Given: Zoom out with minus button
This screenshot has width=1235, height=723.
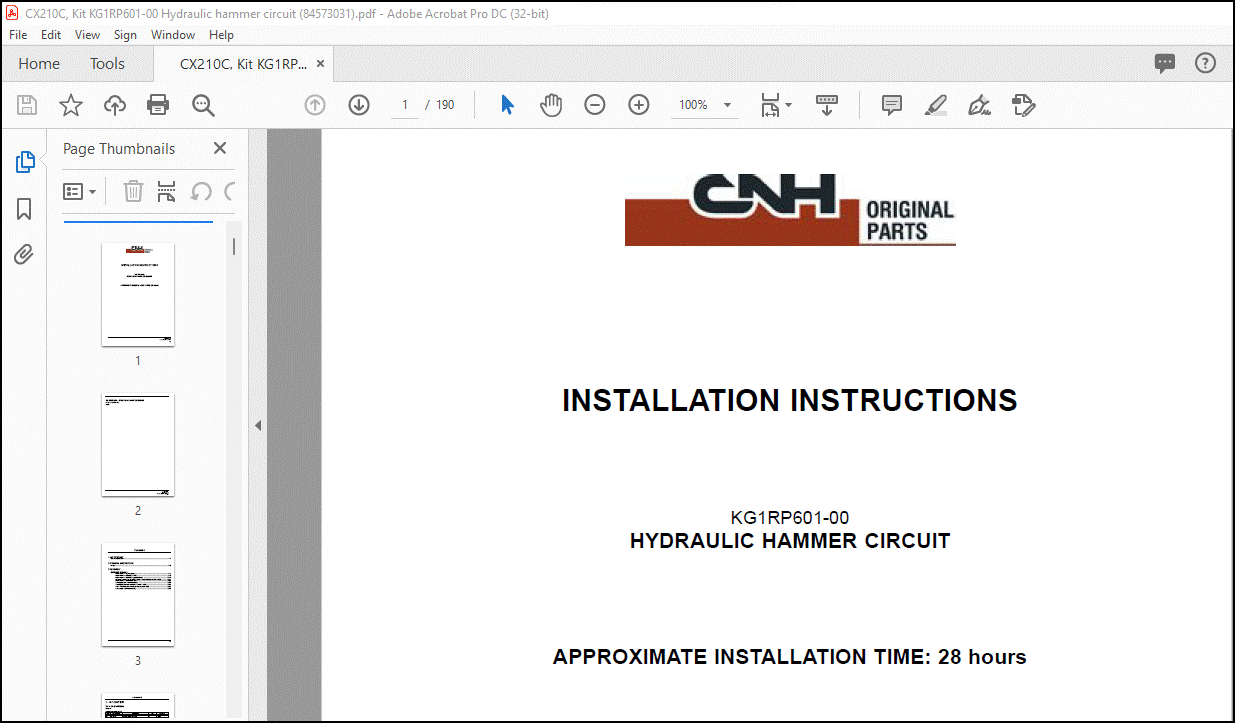Looking at the screenshot, I should pos(595,105).
